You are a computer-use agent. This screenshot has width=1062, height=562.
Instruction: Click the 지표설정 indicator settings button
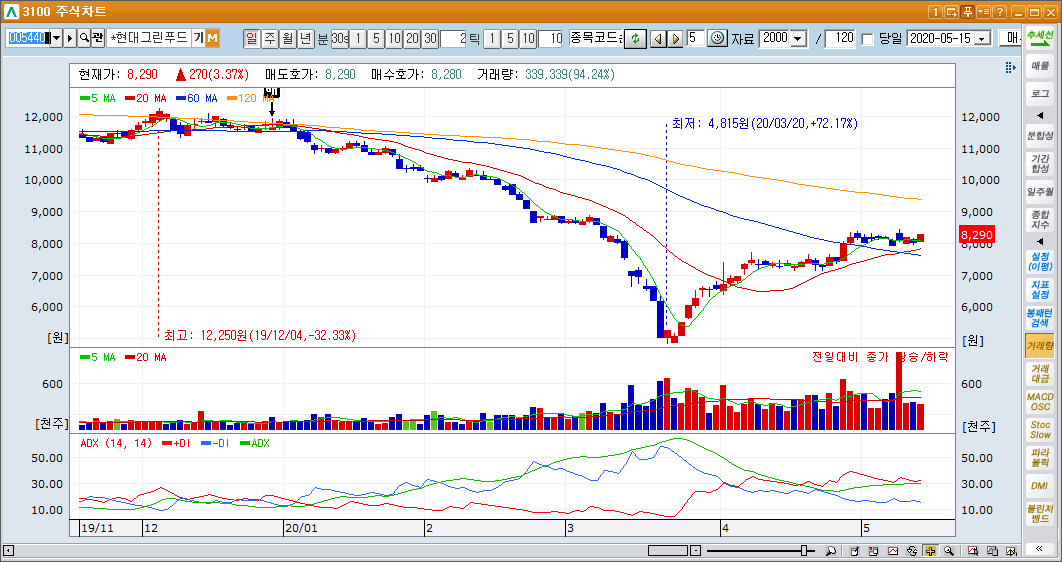tap(1040, 290)
